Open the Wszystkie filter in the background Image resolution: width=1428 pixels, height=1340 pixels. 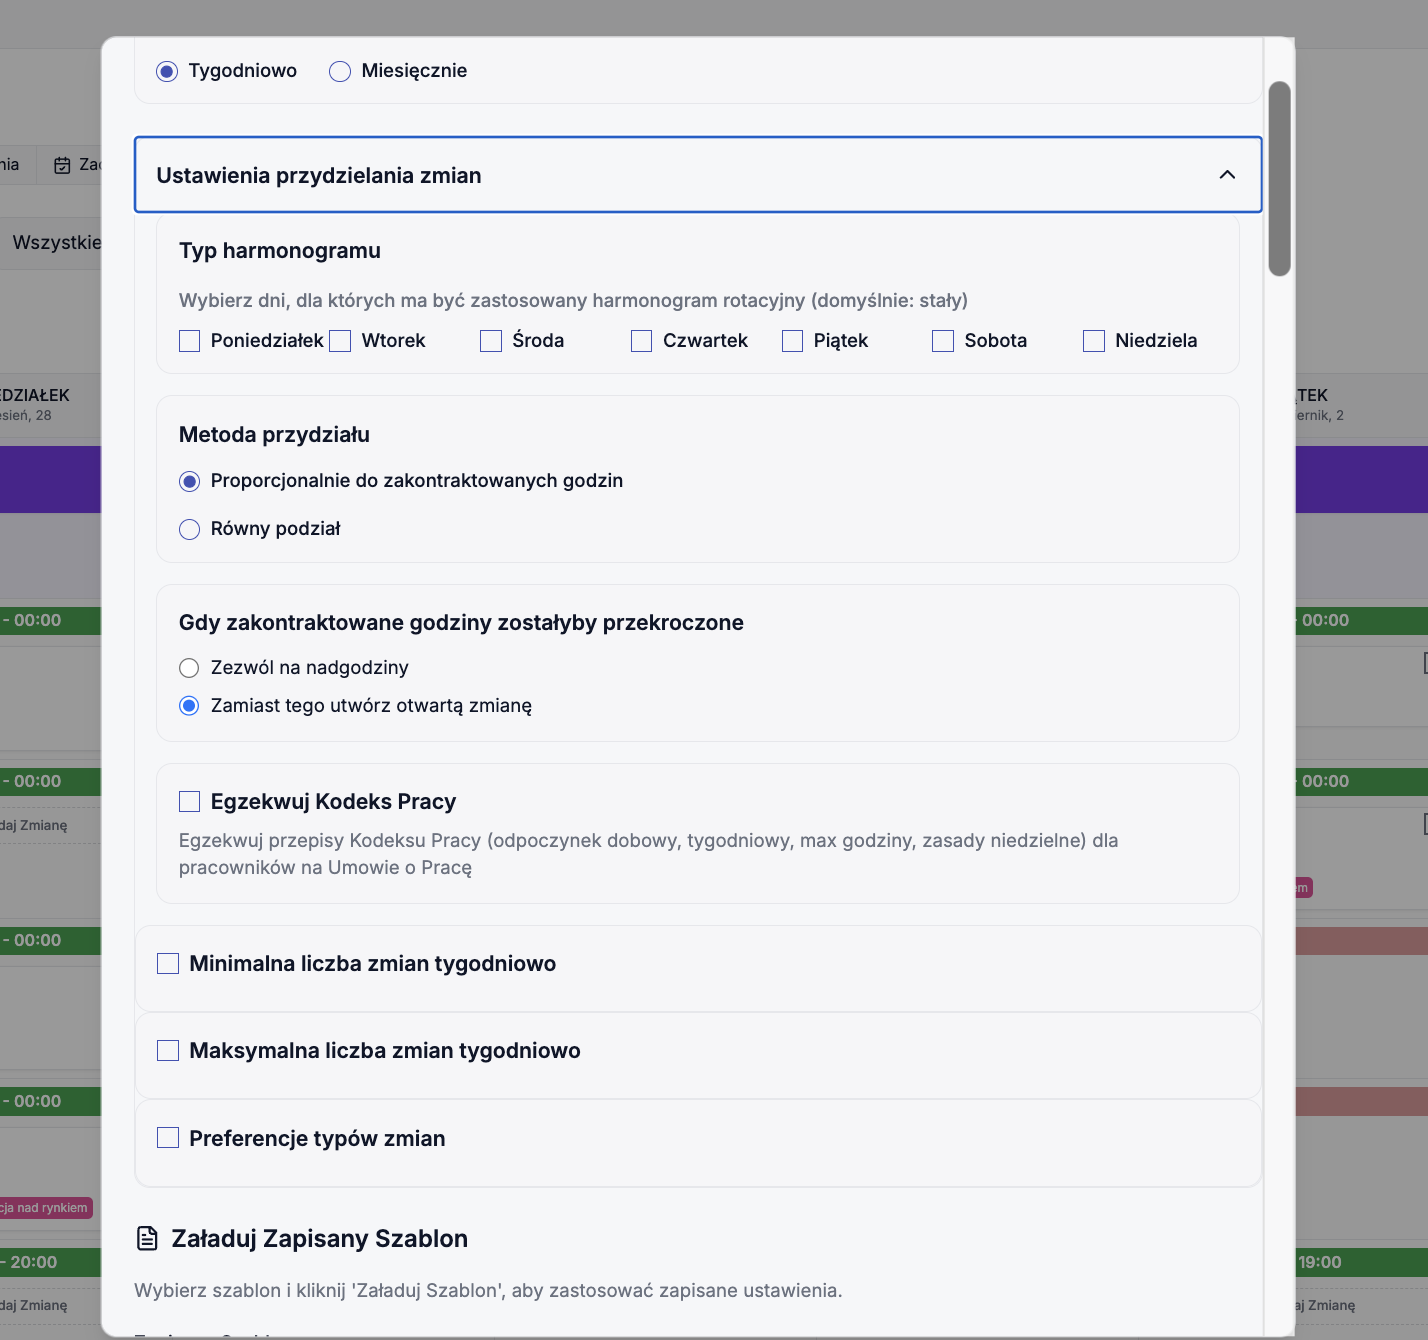(x=56, y=242)
